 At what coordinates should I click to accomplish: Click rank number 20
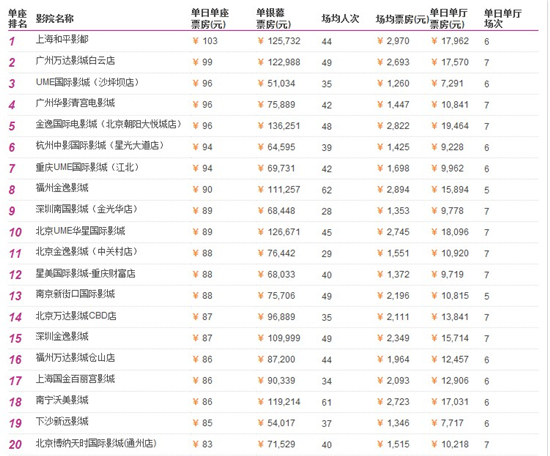tap(15, 444)
